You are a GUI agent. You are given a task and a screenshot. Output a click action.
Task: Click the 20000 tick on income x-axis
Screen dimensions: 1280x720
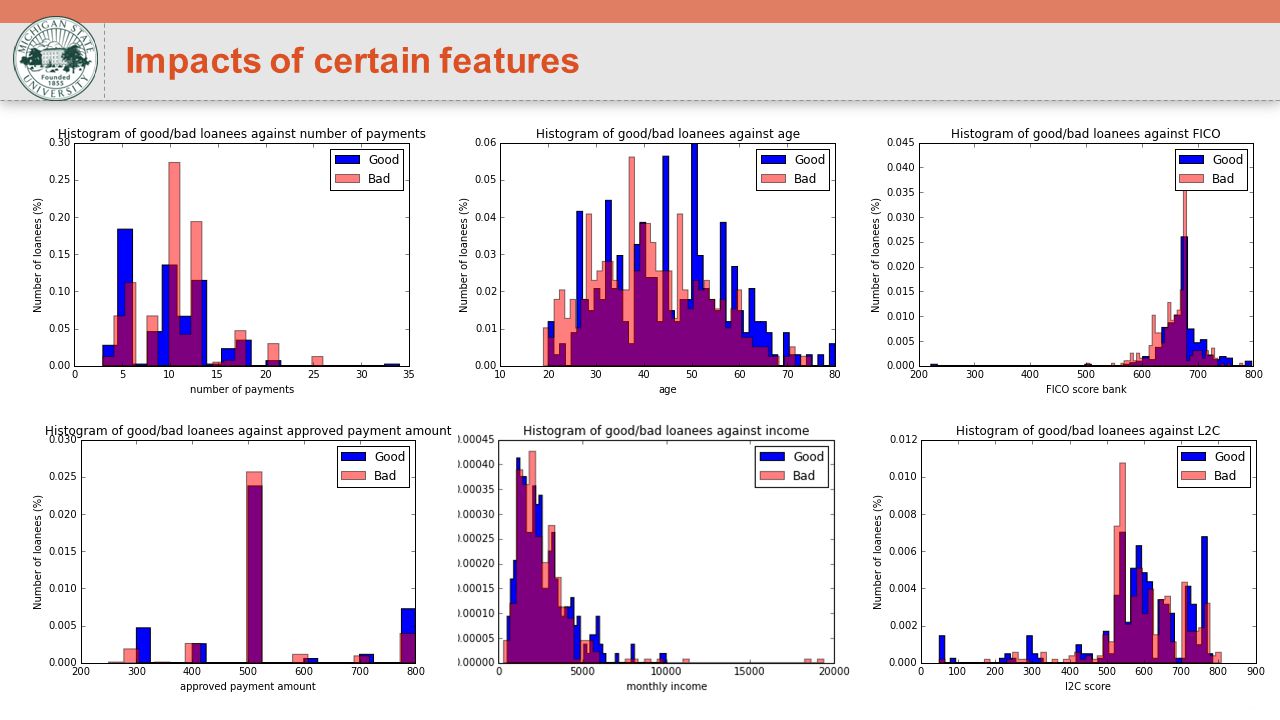click(x=834, y=673)
